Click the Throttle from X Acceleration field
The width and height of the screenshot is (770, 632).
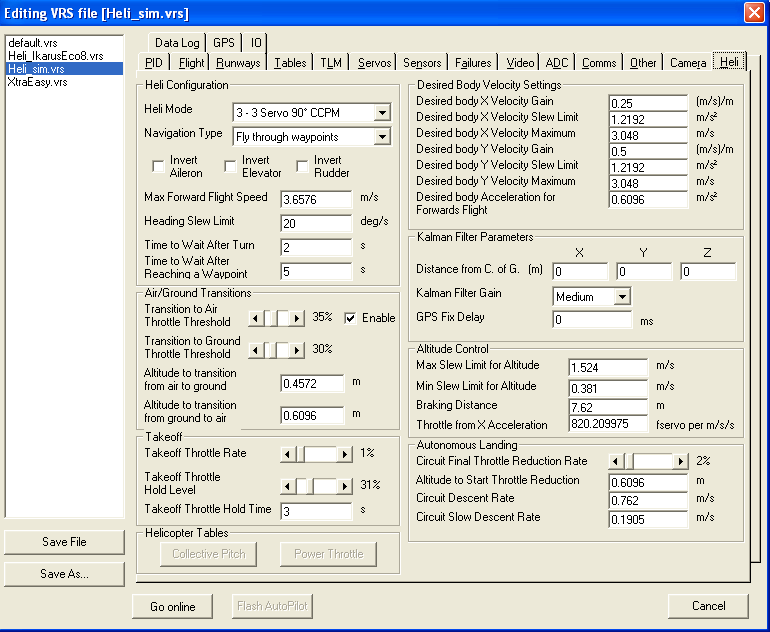tap(608, 424)
